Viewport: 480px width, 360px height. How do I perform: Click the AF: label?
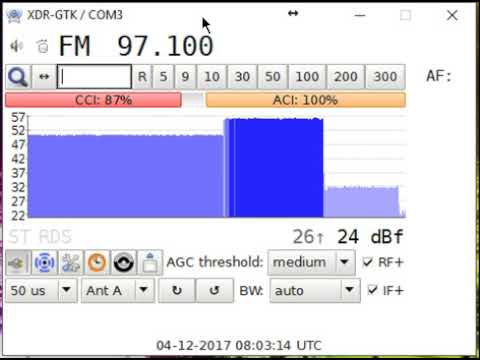click(x=439, y=76)
